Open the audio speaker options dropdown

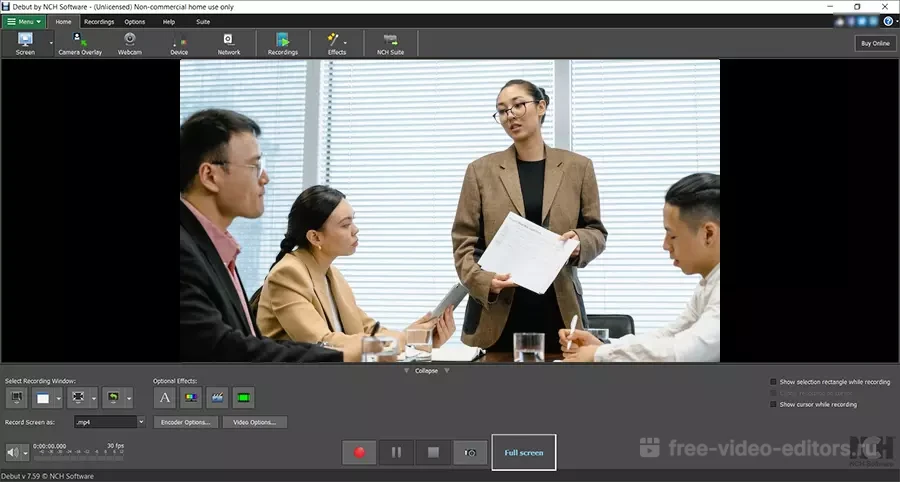pyautogui.click(x=25, y=452)
